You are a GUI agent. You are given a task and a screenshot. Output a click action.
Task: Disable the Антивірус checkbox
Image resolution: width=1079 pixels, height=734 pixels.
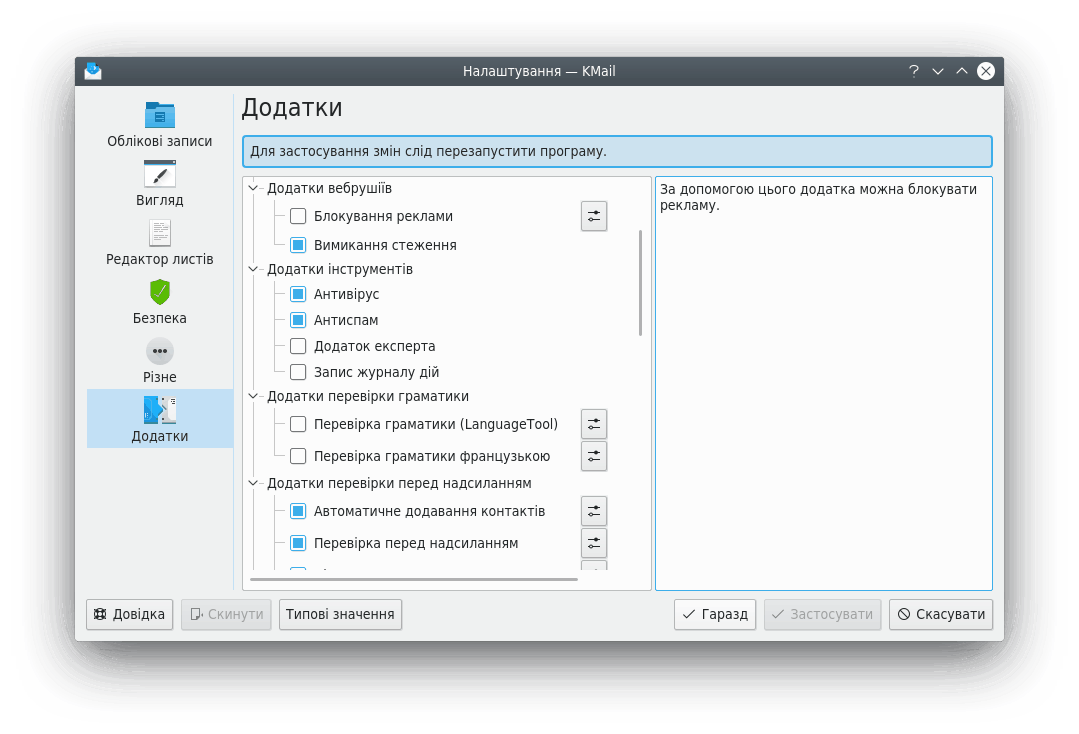298,294
